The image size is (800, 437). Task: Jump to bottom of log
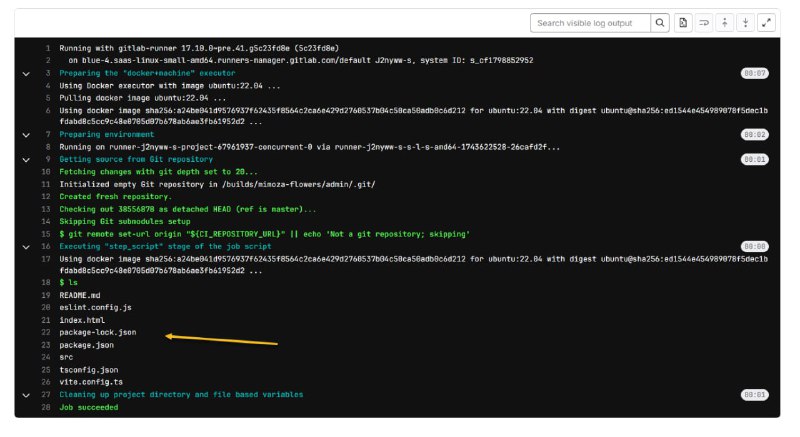click(745, 23)
